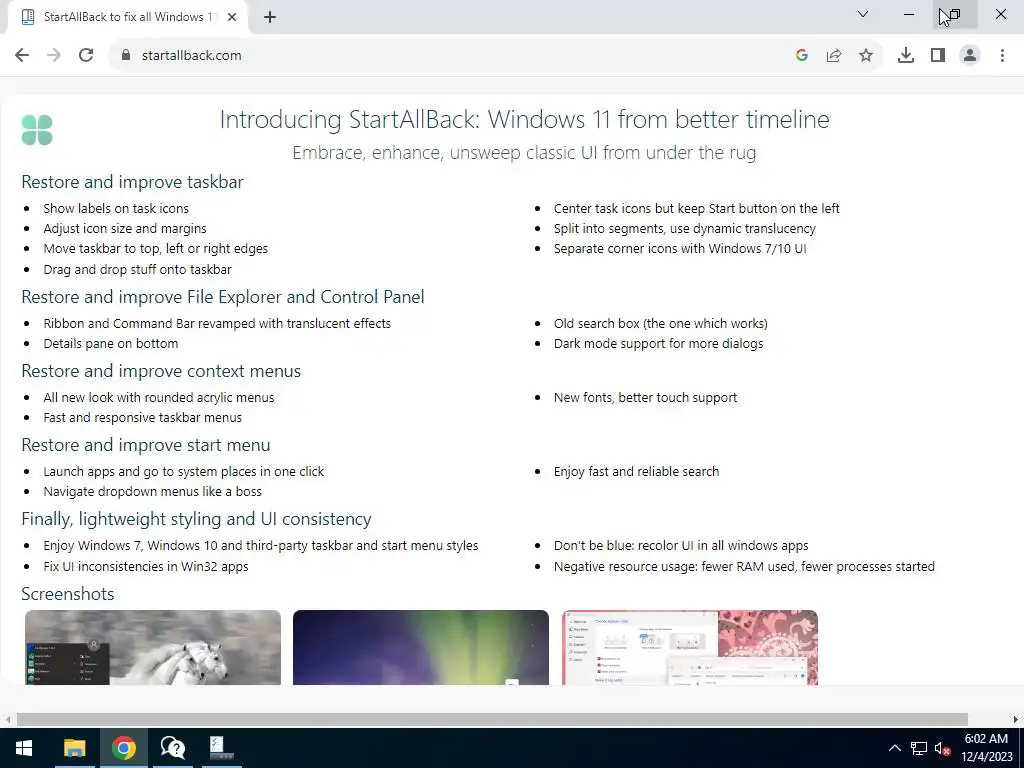Open the Google icon in address bar
1024x768 pixels.
(x=802, y=56)
